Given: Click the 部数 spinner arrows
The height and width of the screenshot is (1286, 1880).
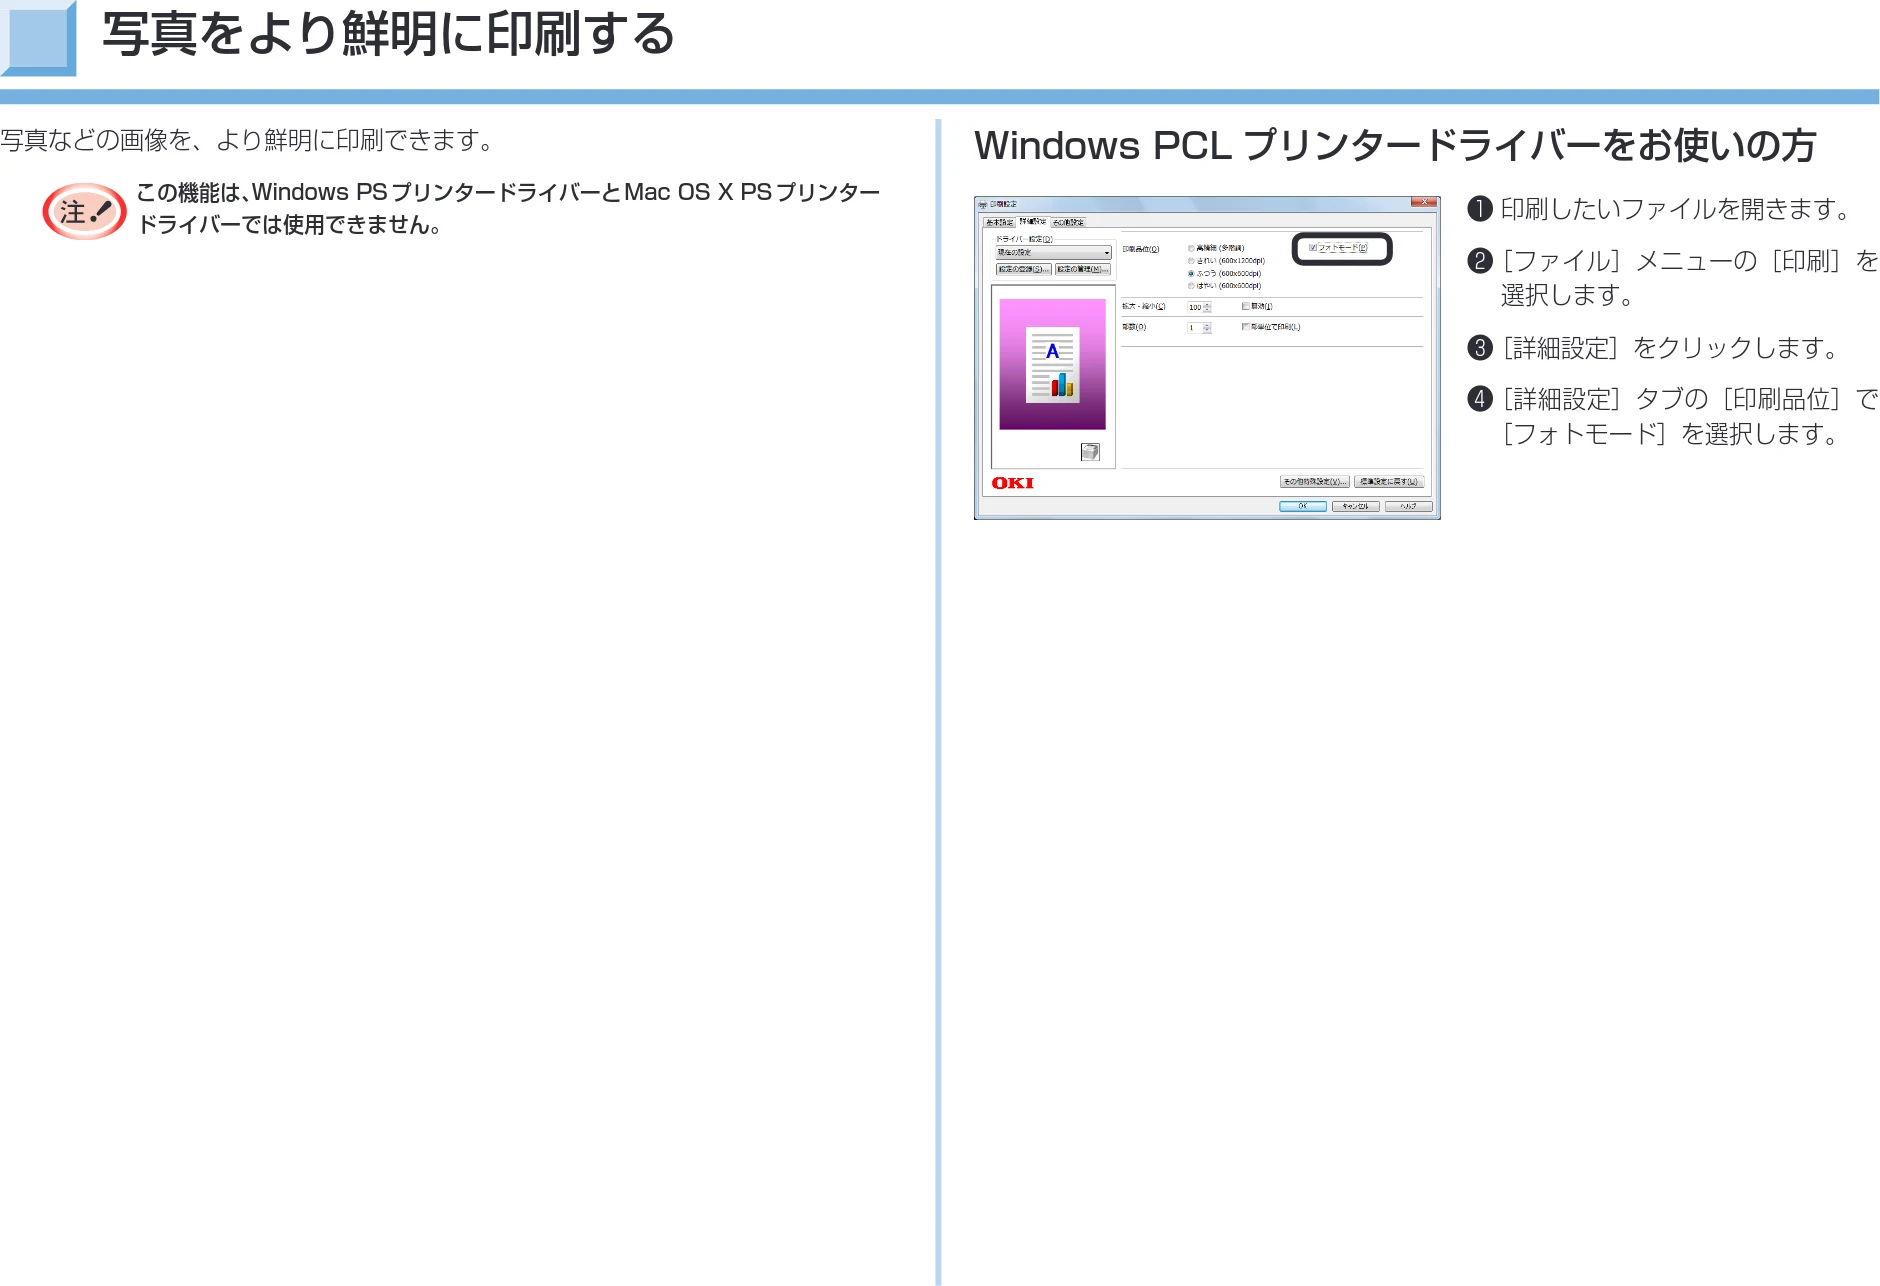Looking at the screenshot, I should click(x=1208, y=328).
